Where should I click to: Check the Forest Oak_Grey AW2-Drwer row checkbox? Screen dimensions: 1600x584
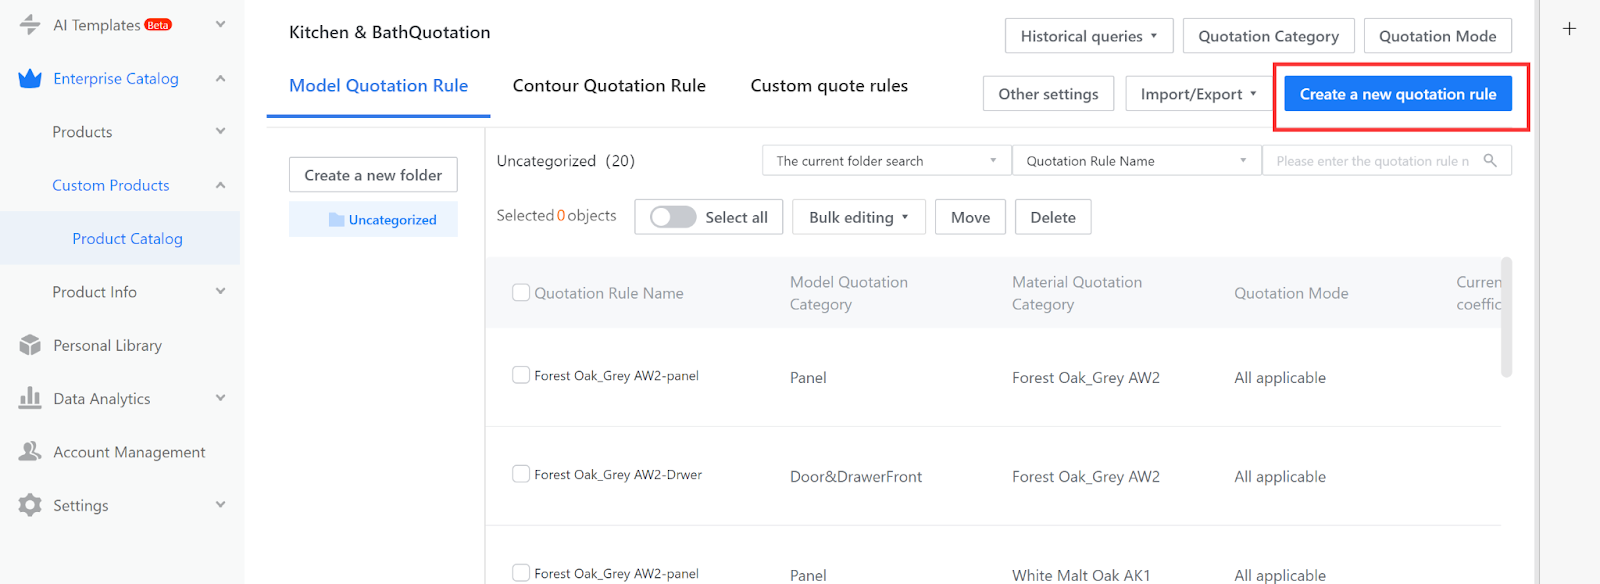[x=521, y=474]
